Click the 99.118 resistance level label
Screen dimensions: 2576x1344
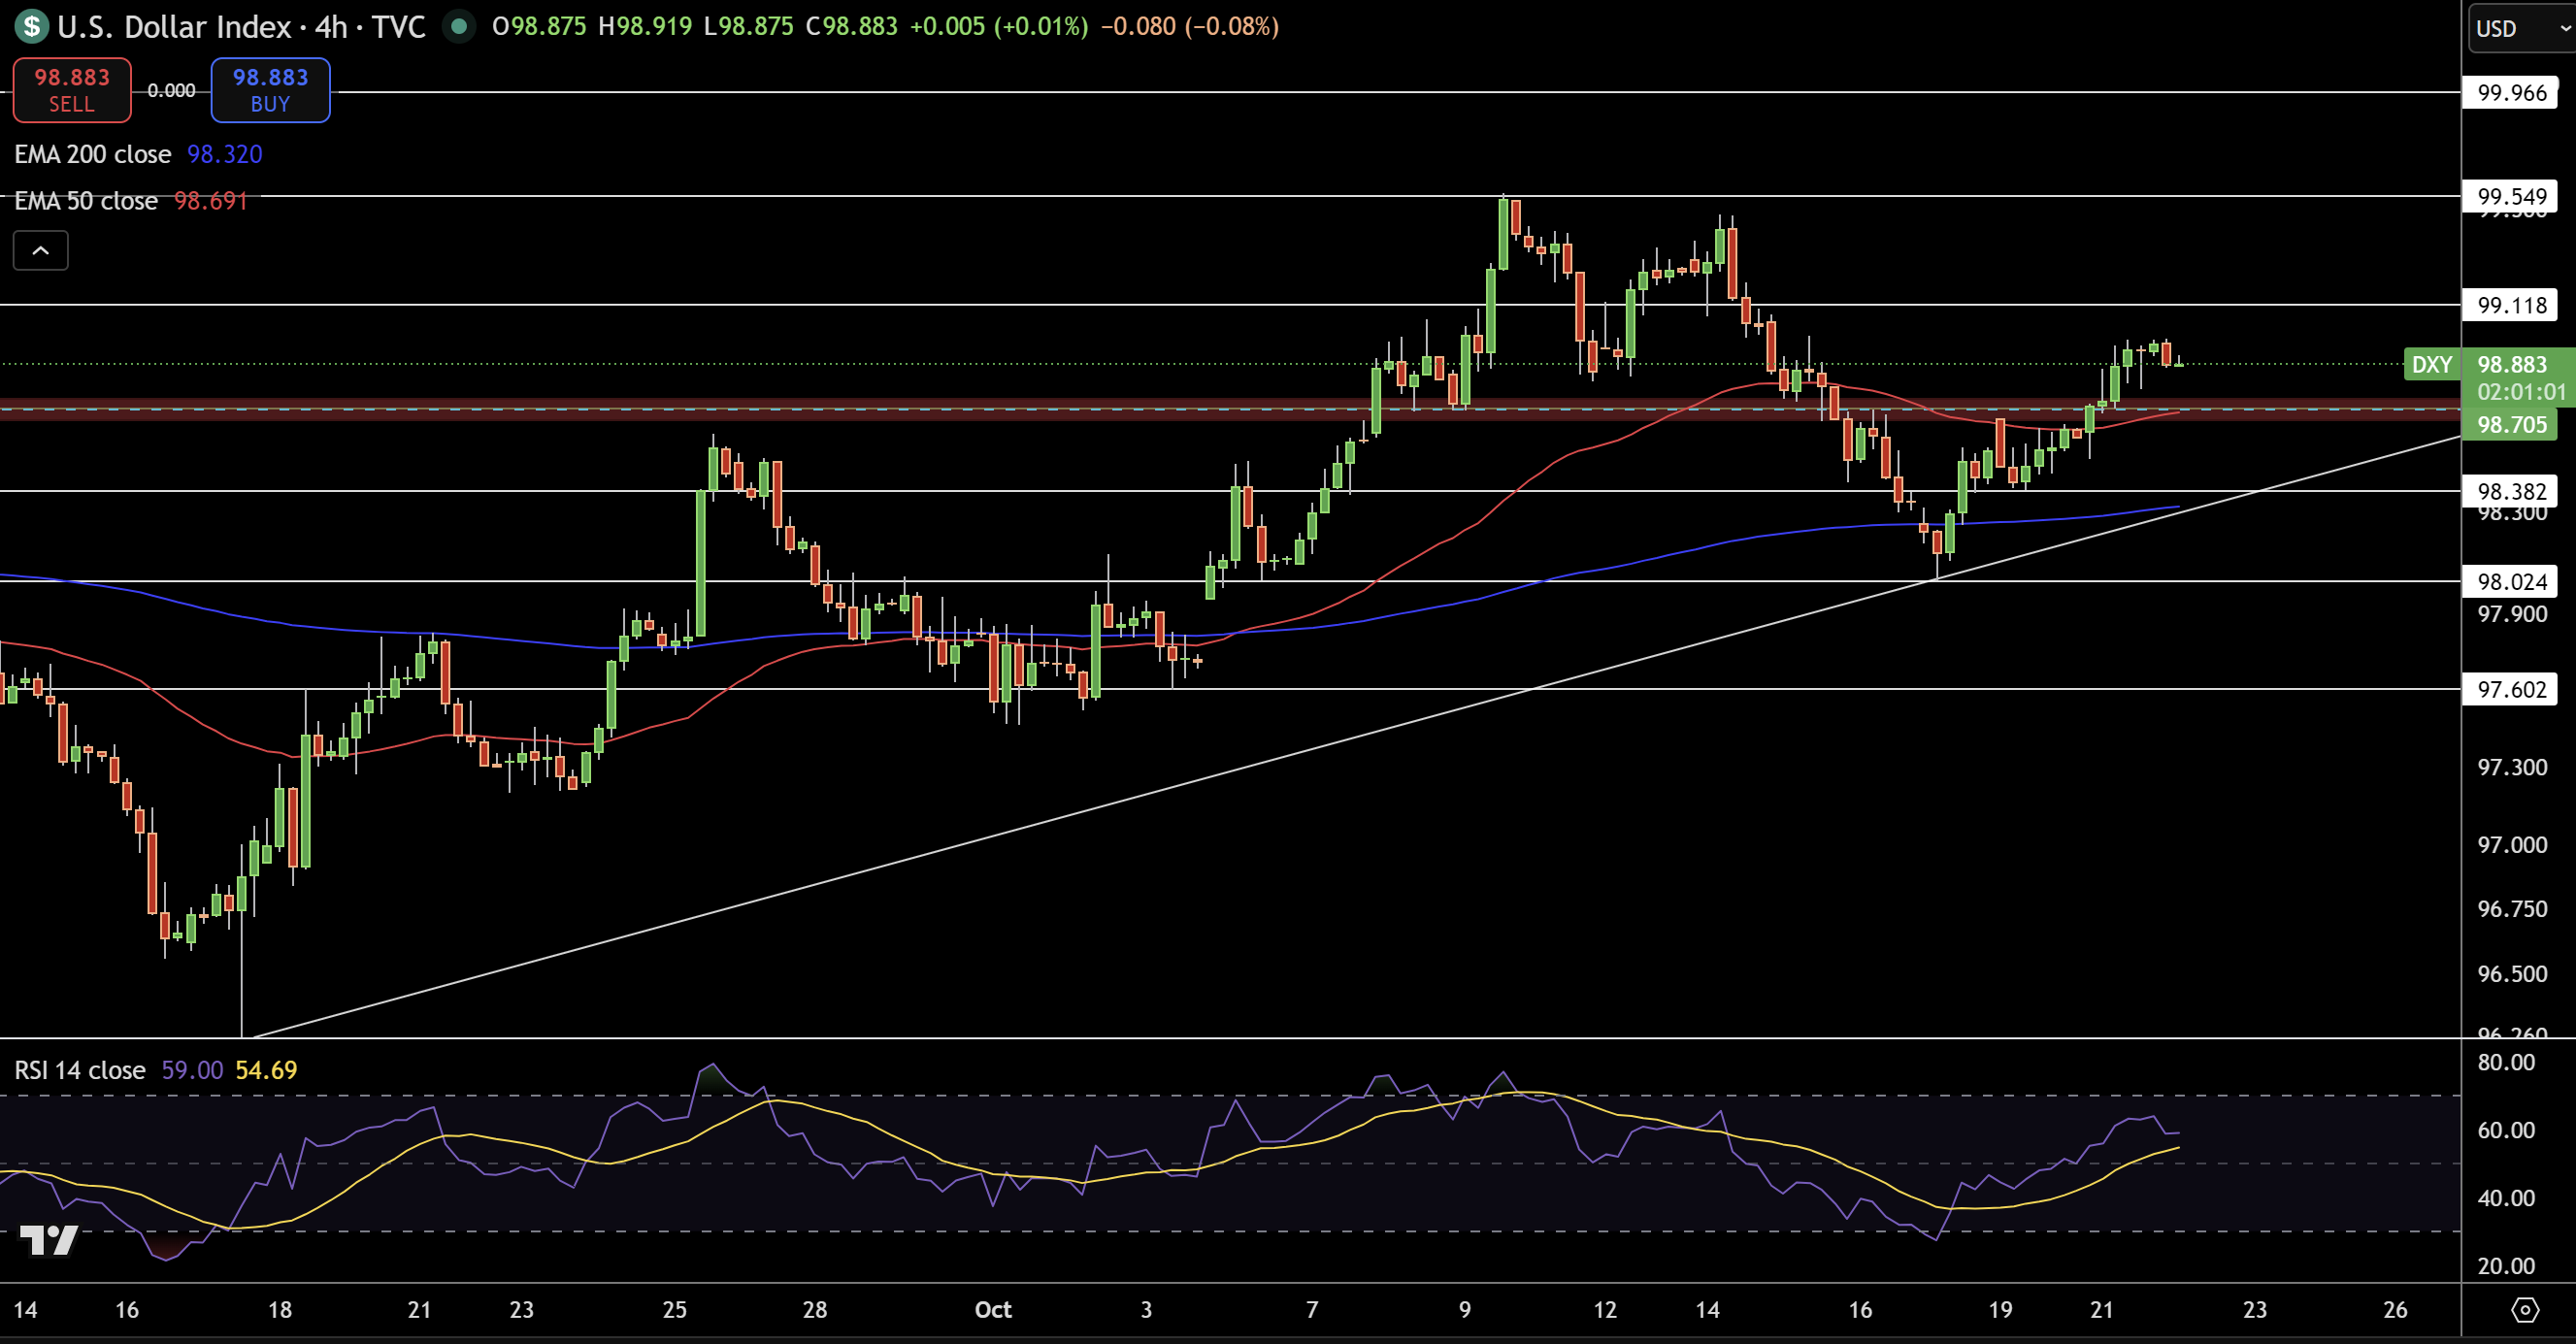(2510, 305)
